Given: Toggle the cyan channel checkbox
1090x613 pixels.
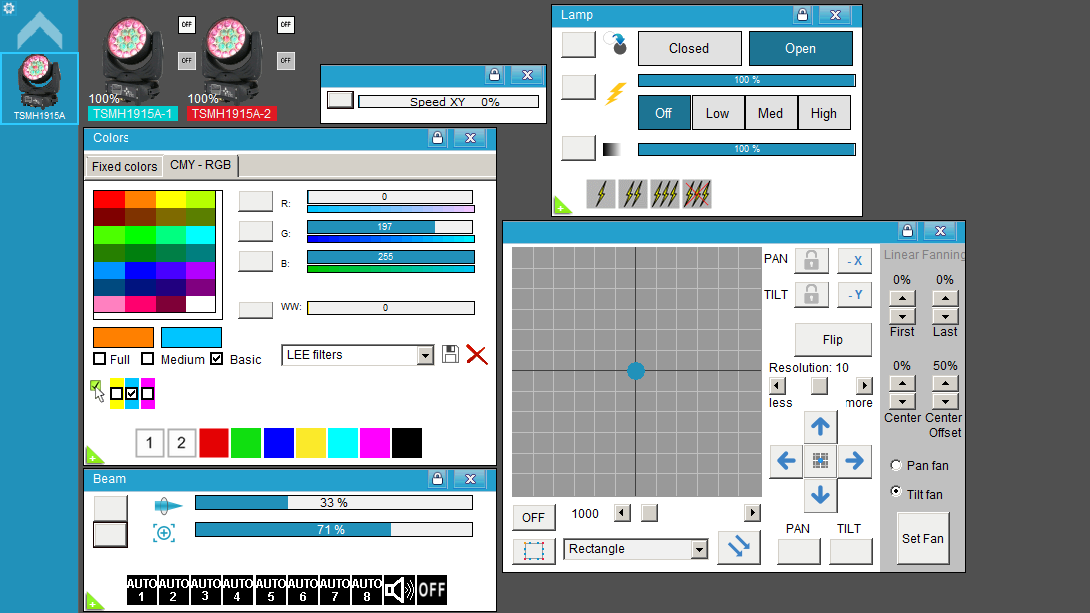Looking at the screenshot, I should point(132,393).
